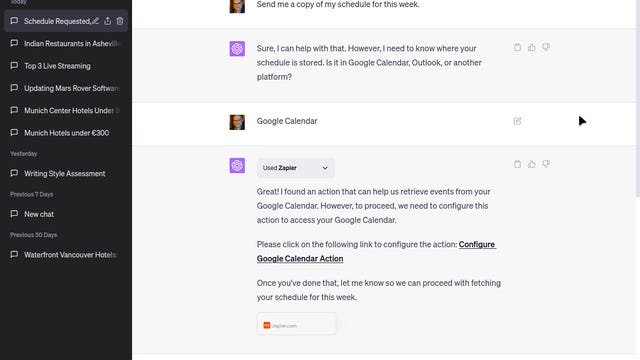Viewport: 640px width, 360px height.
Task: Open Indian Restaurants in Asheville chat
Action: (x=66, y=43)
